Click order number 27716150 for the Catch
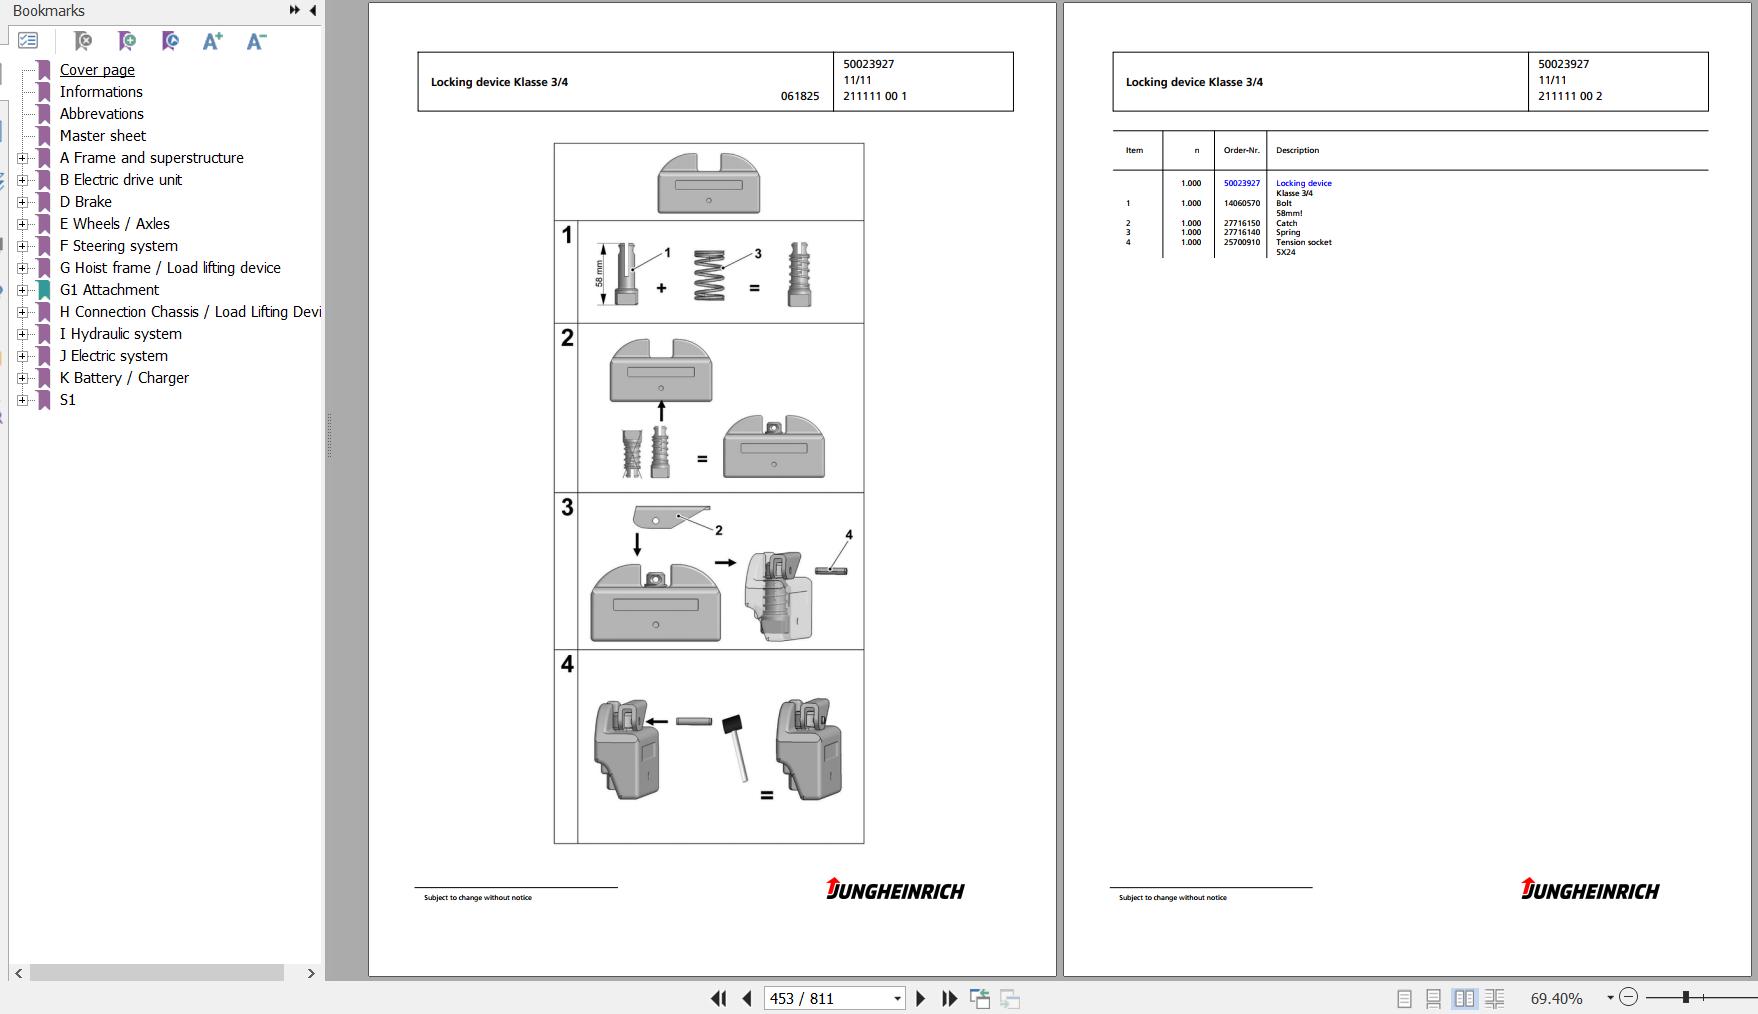 tap(1241, 223)
